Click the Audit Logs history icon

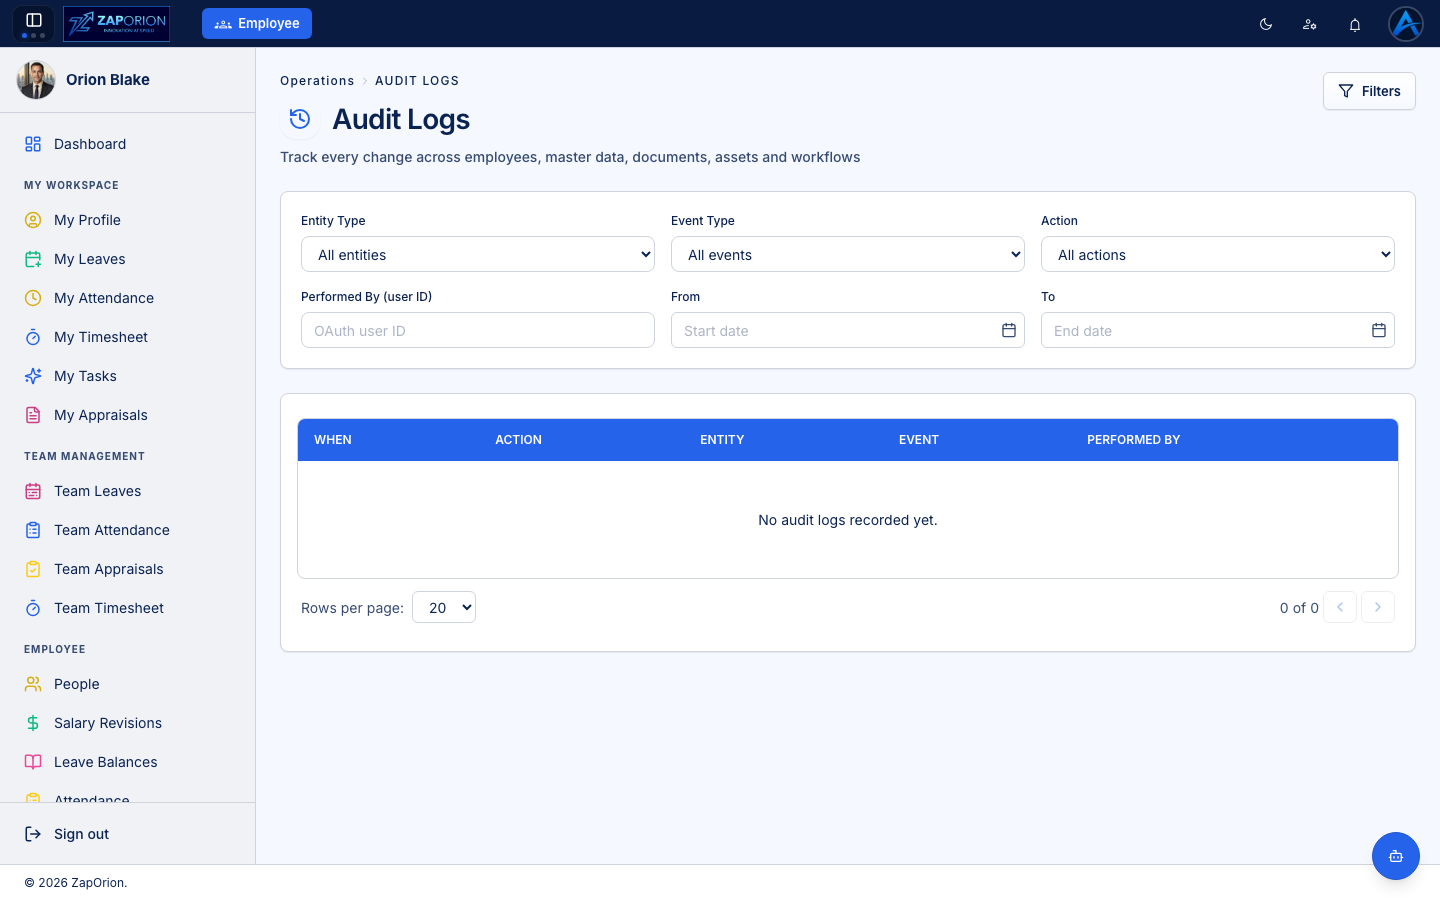pyautogui.click(x=300, y=119)
